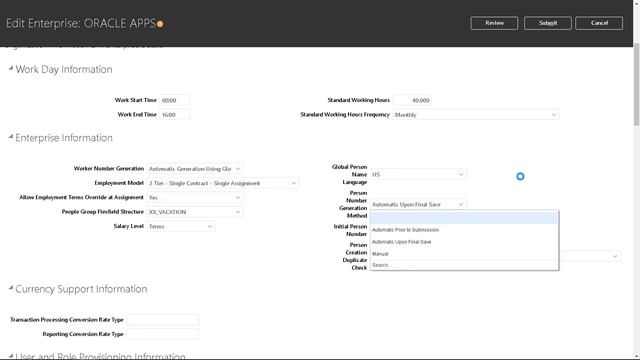Click the Review button

494,23
